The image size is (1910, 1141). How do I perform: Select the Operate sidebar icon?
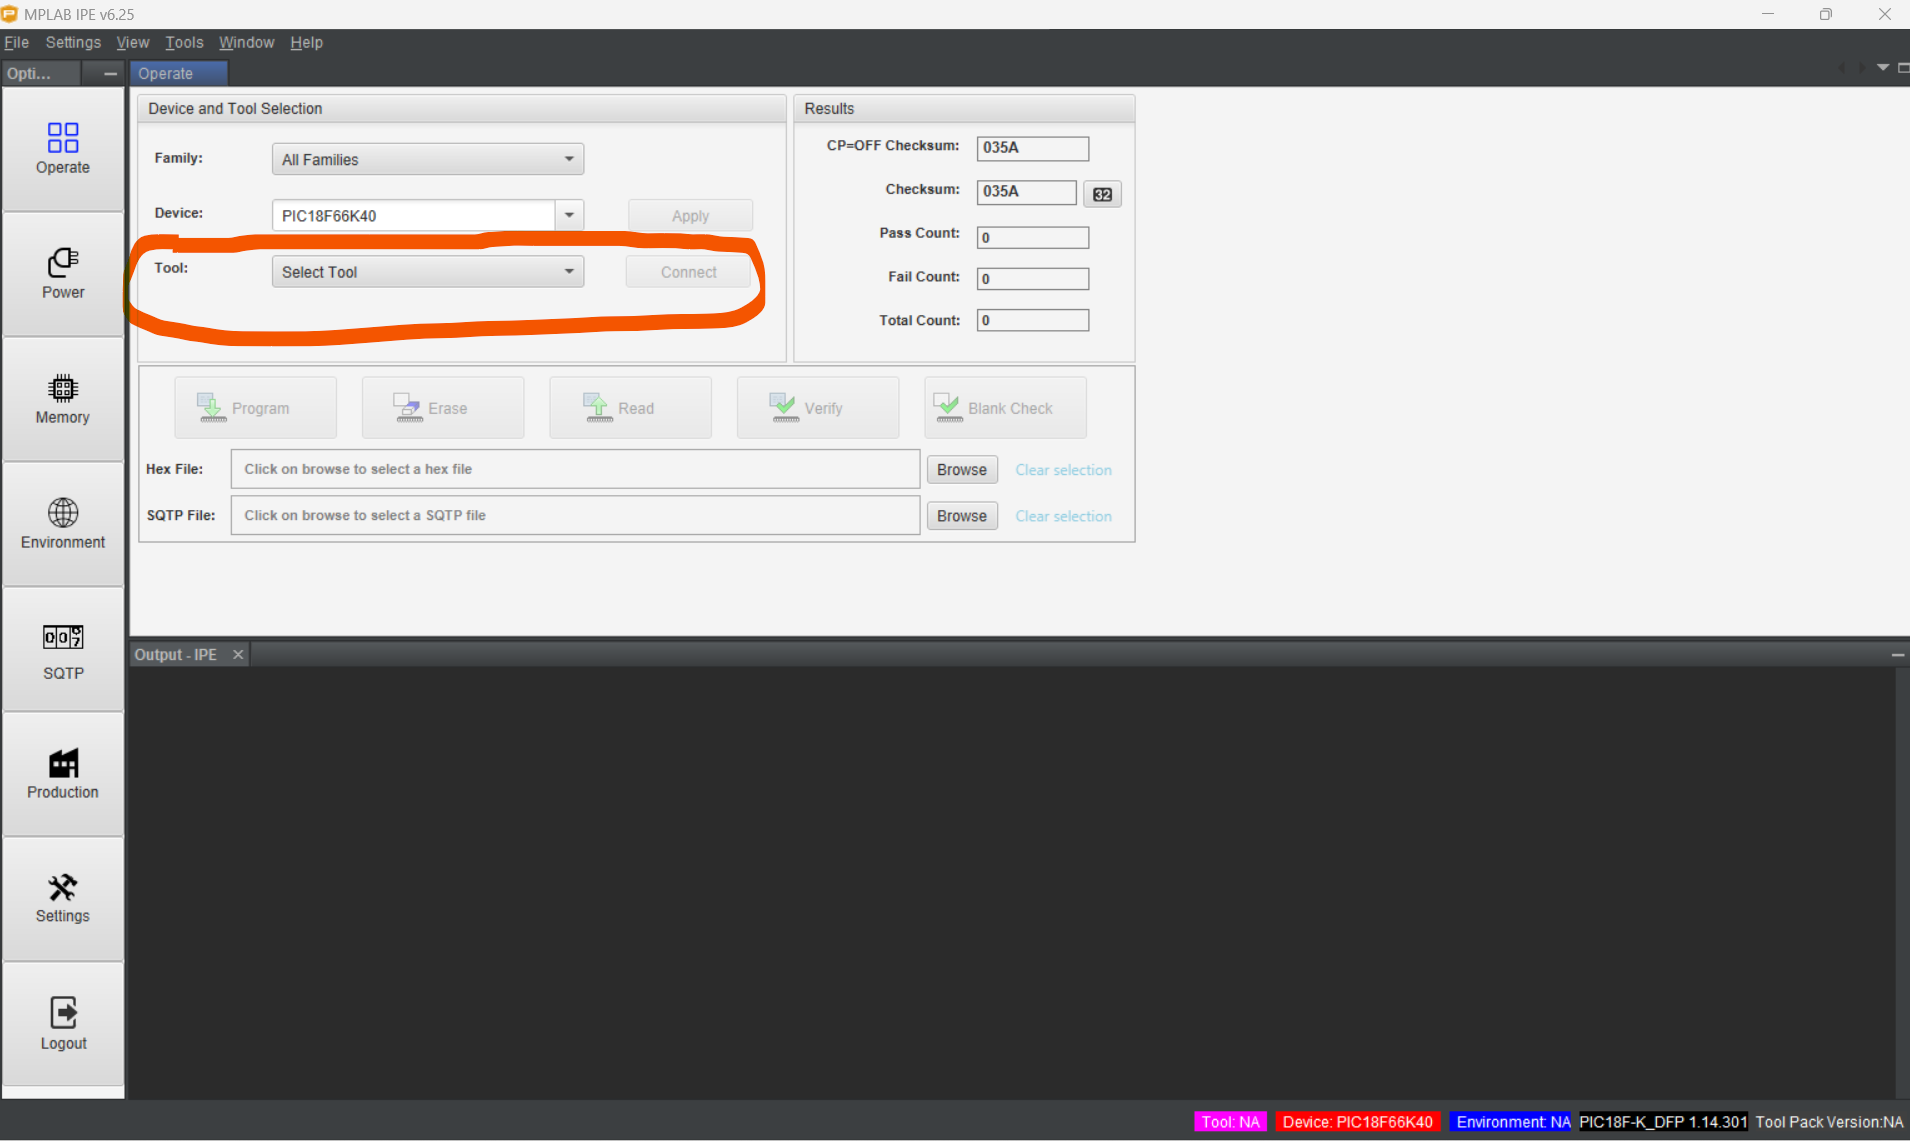coord(62,150)
